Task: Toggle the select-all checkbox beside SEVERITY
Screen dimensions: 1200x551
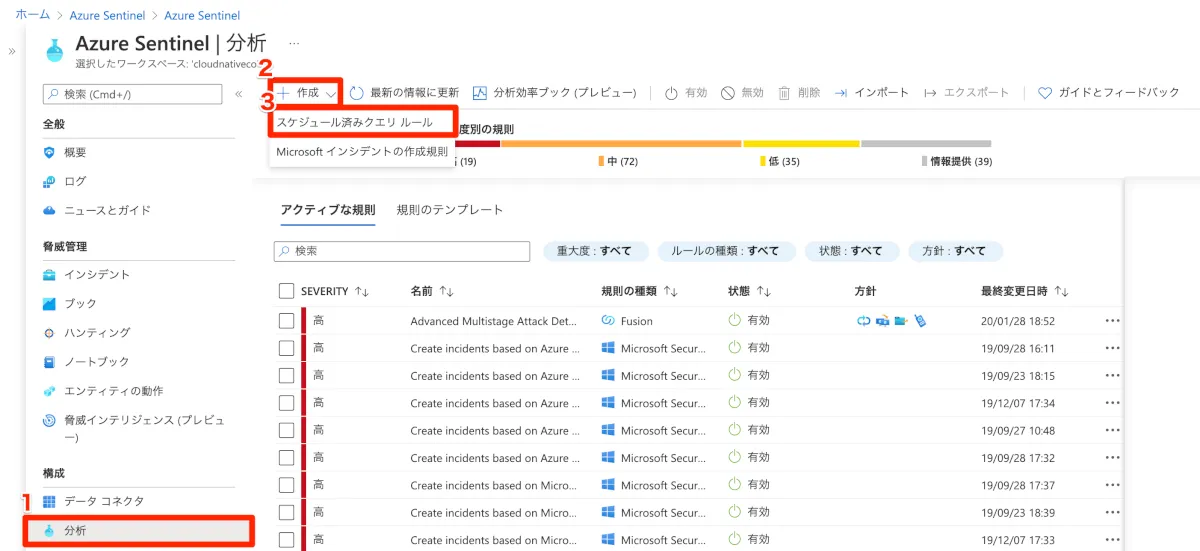Action: point(287,291)
